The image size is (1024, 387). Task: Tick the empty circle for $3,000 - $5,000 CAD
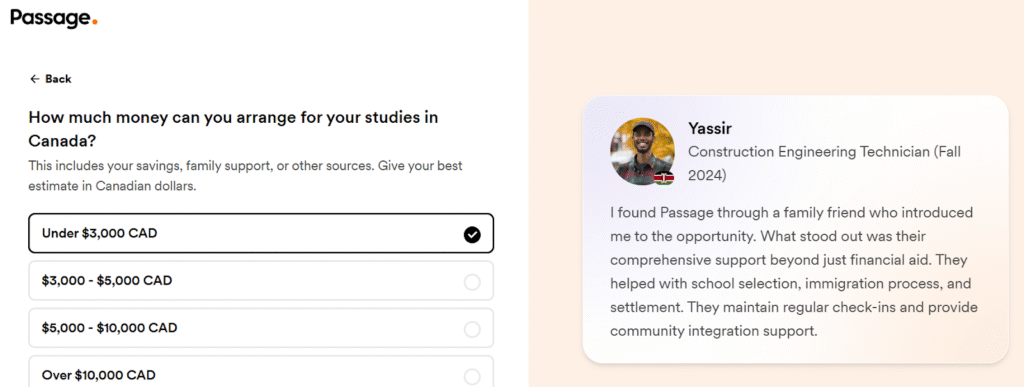tap(472, 282)
